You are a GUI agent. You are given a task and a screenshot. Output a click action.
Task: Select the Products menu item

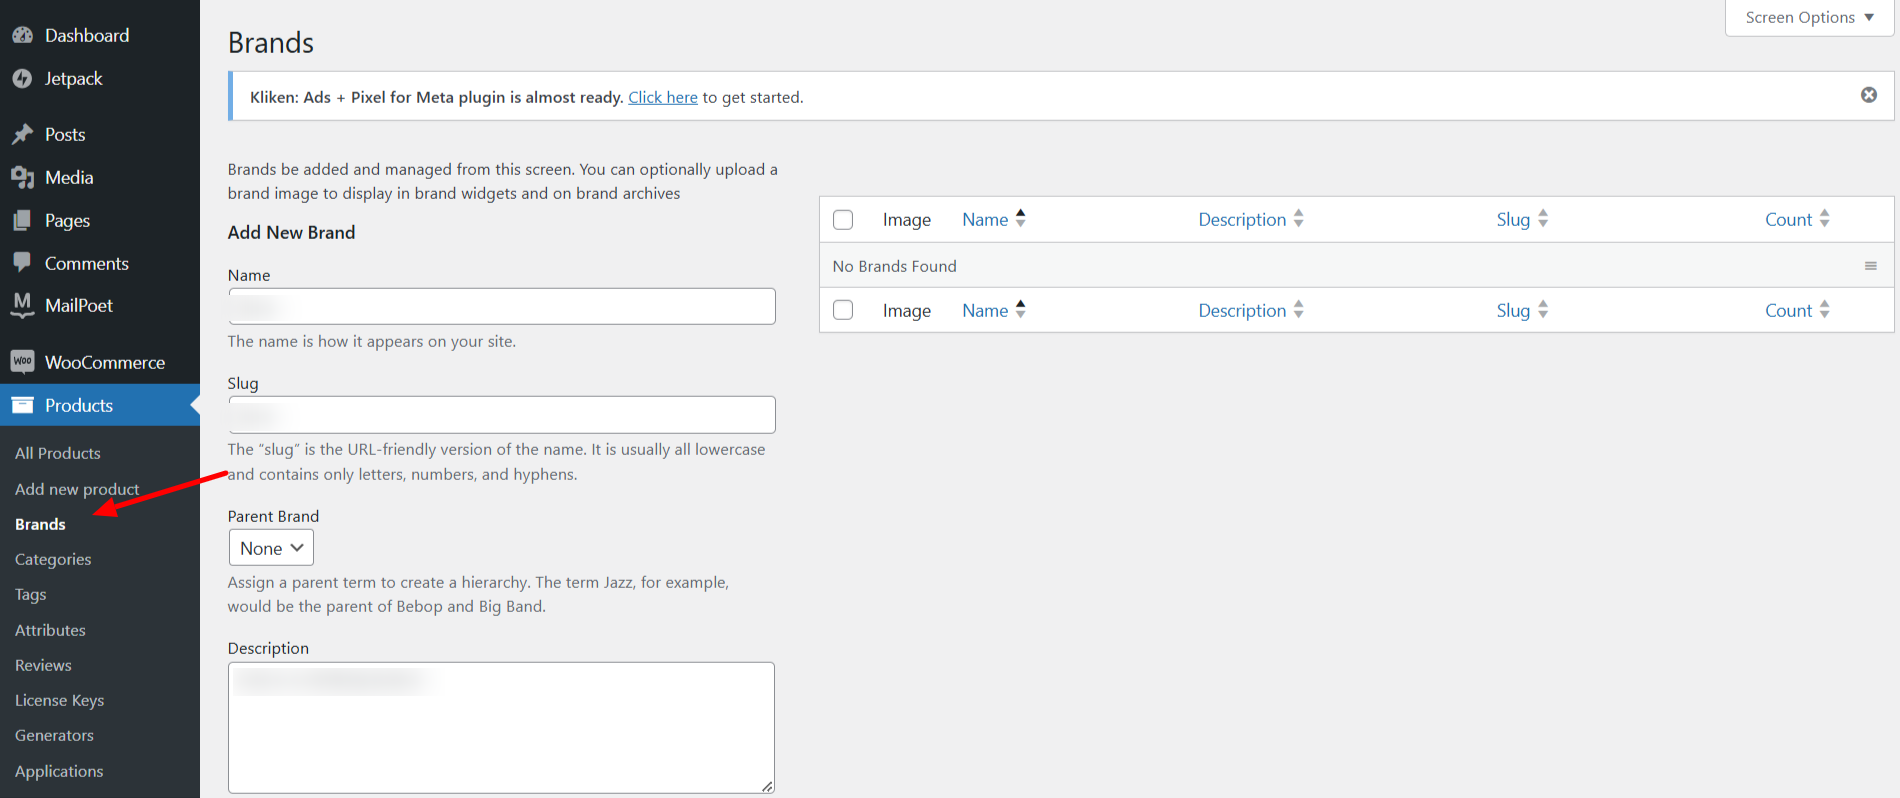click(79, 405)
